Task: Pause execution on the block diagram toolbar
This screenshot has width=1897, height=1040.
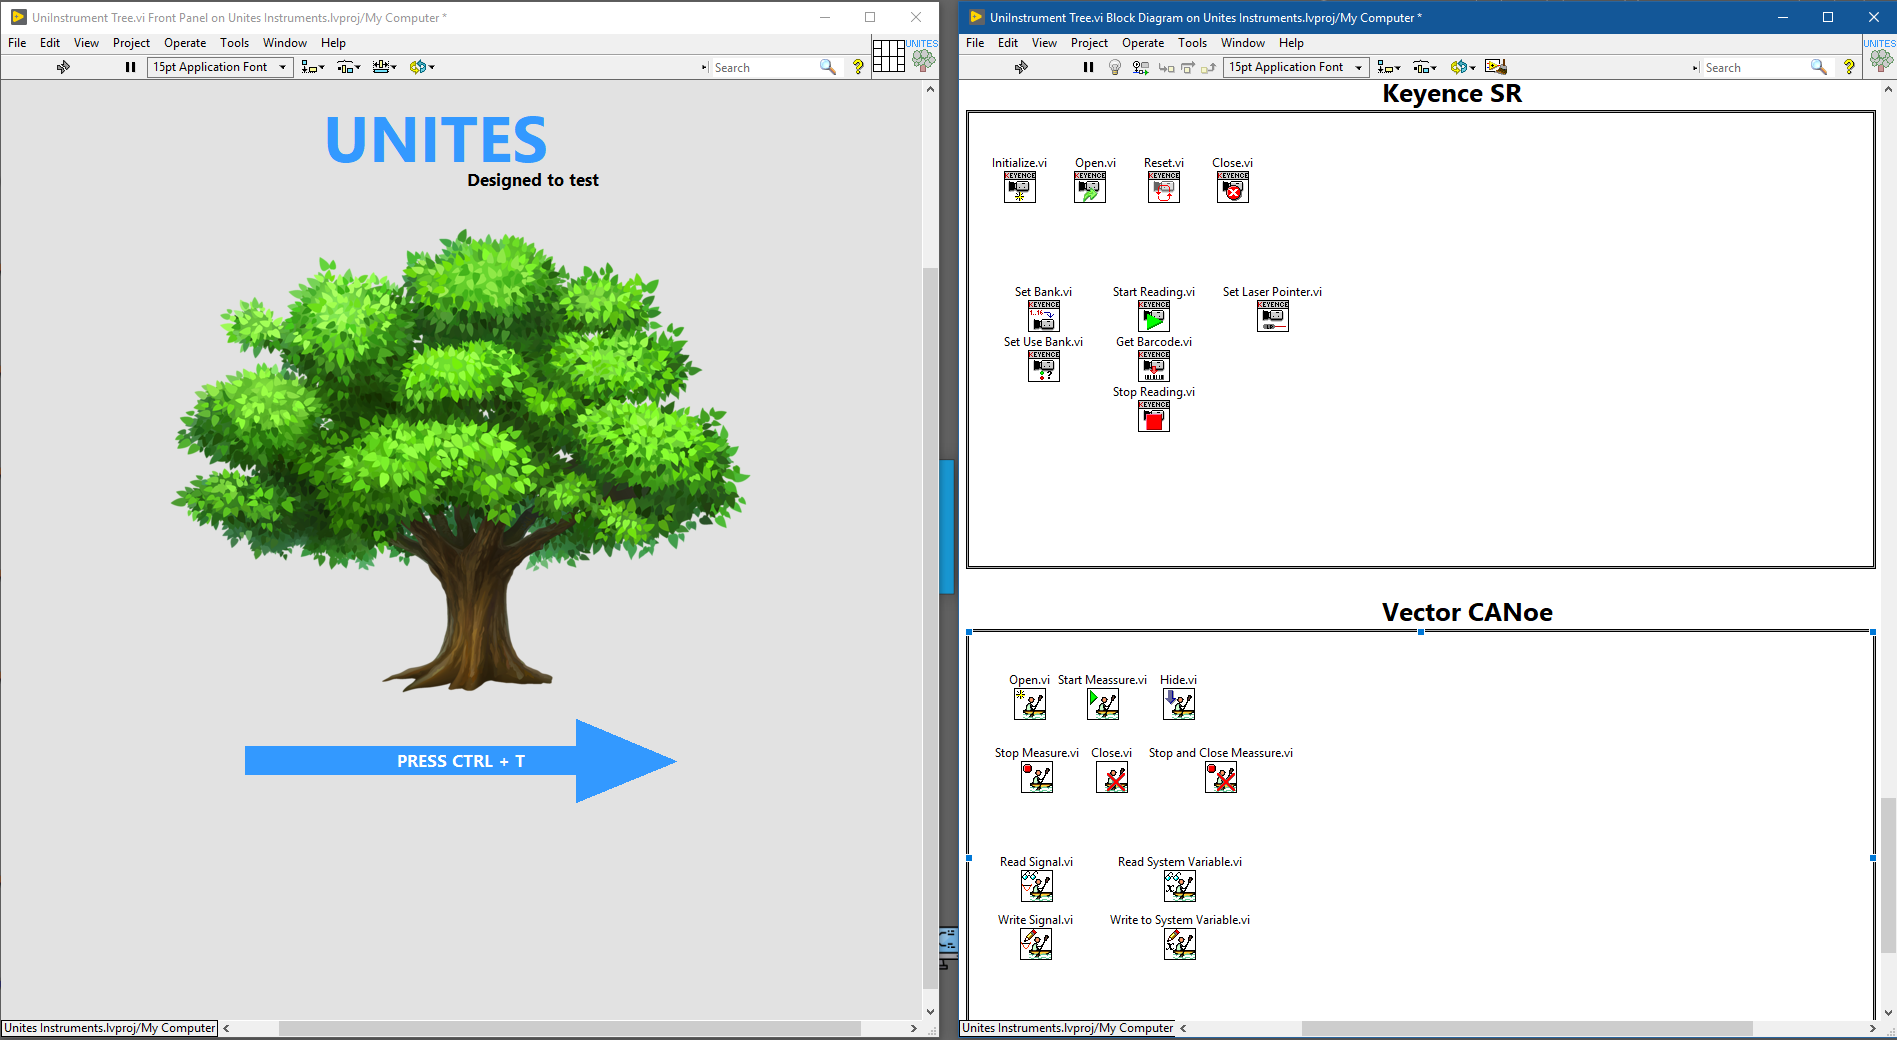Action: click(x=1088, y=67)
